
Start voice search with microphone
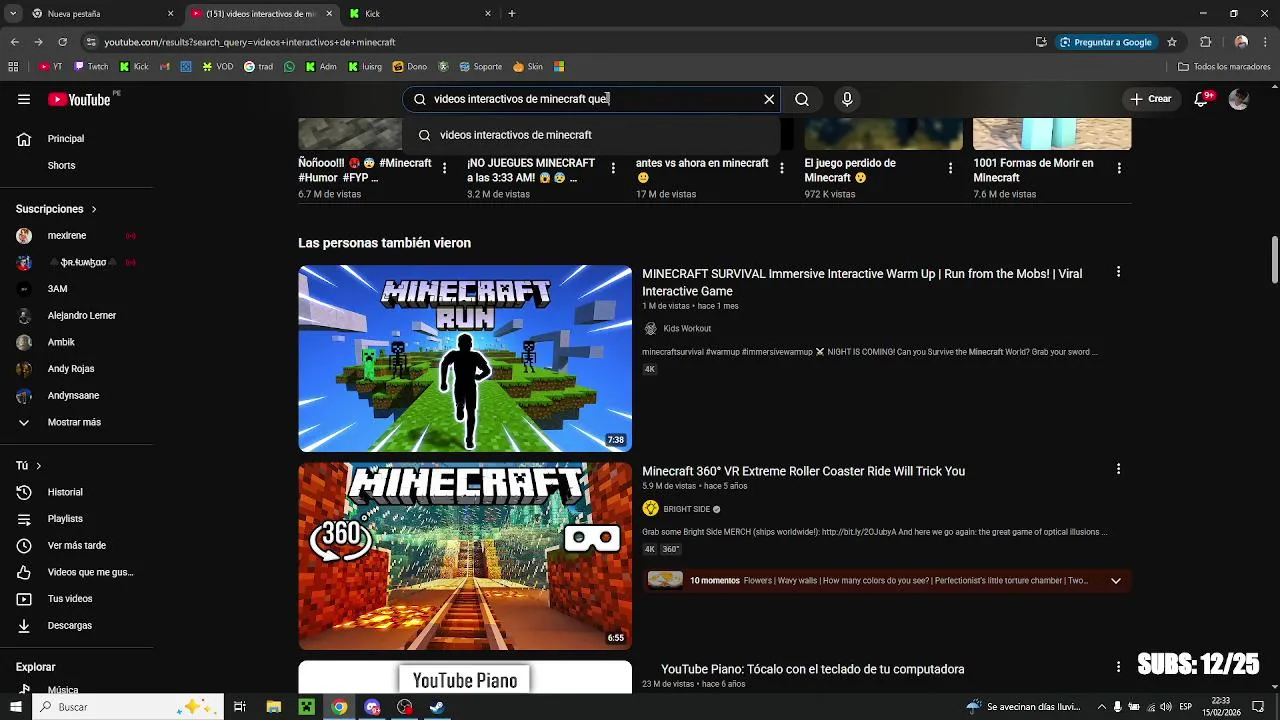[847, 99]
